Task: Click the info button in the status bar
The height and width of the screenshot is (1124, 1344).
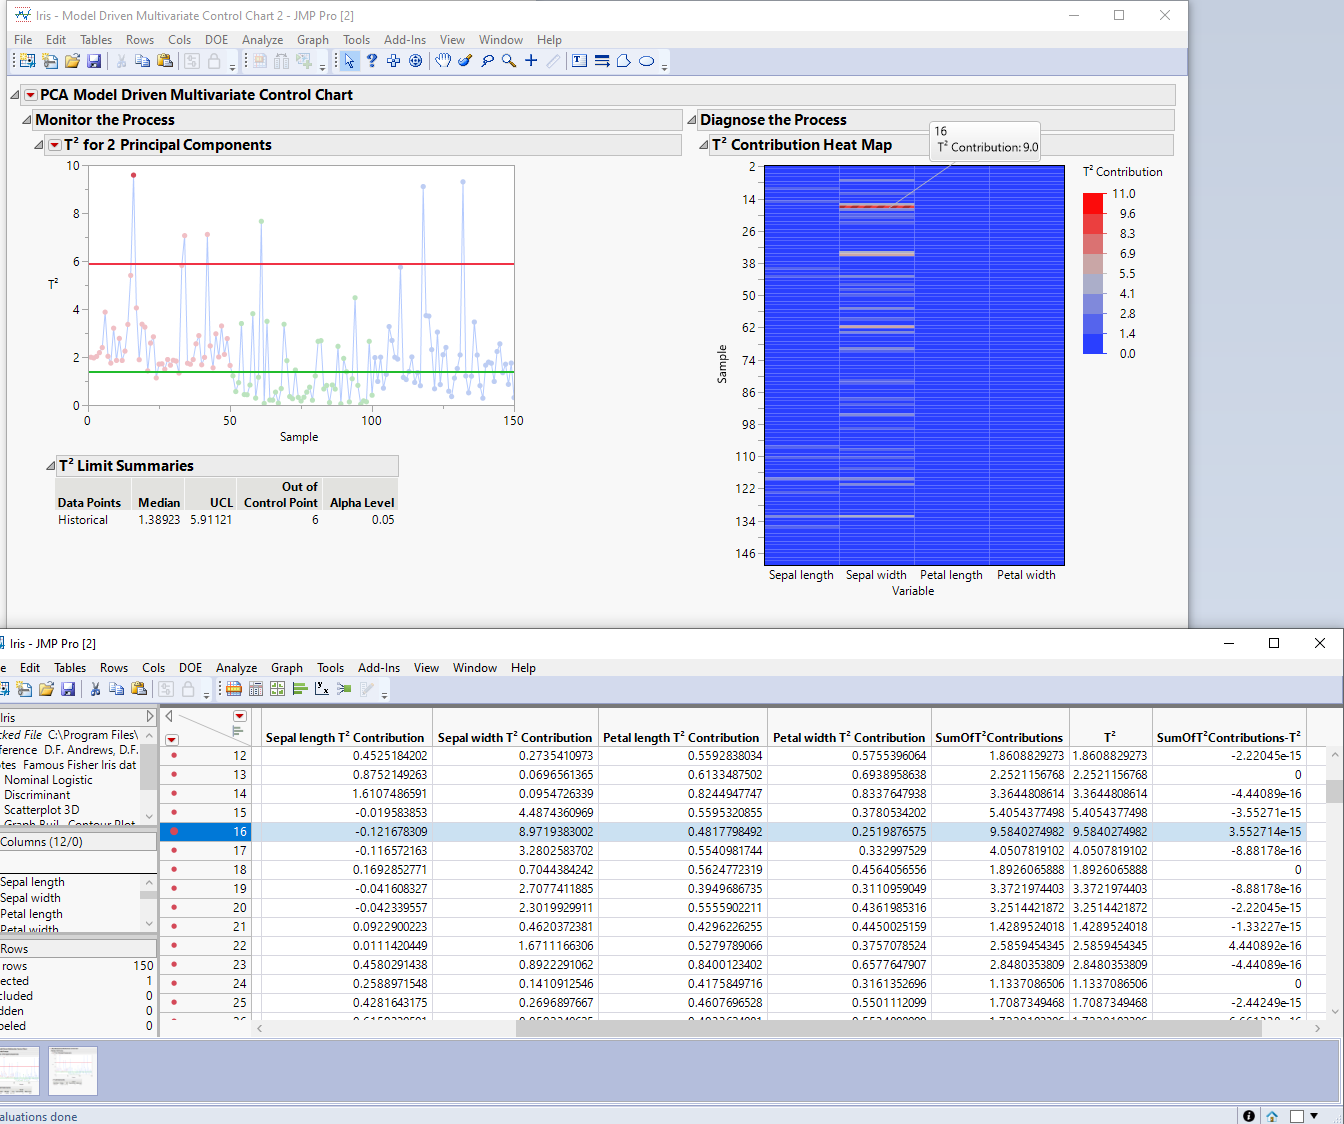Action: [x=1247, y=1116]
